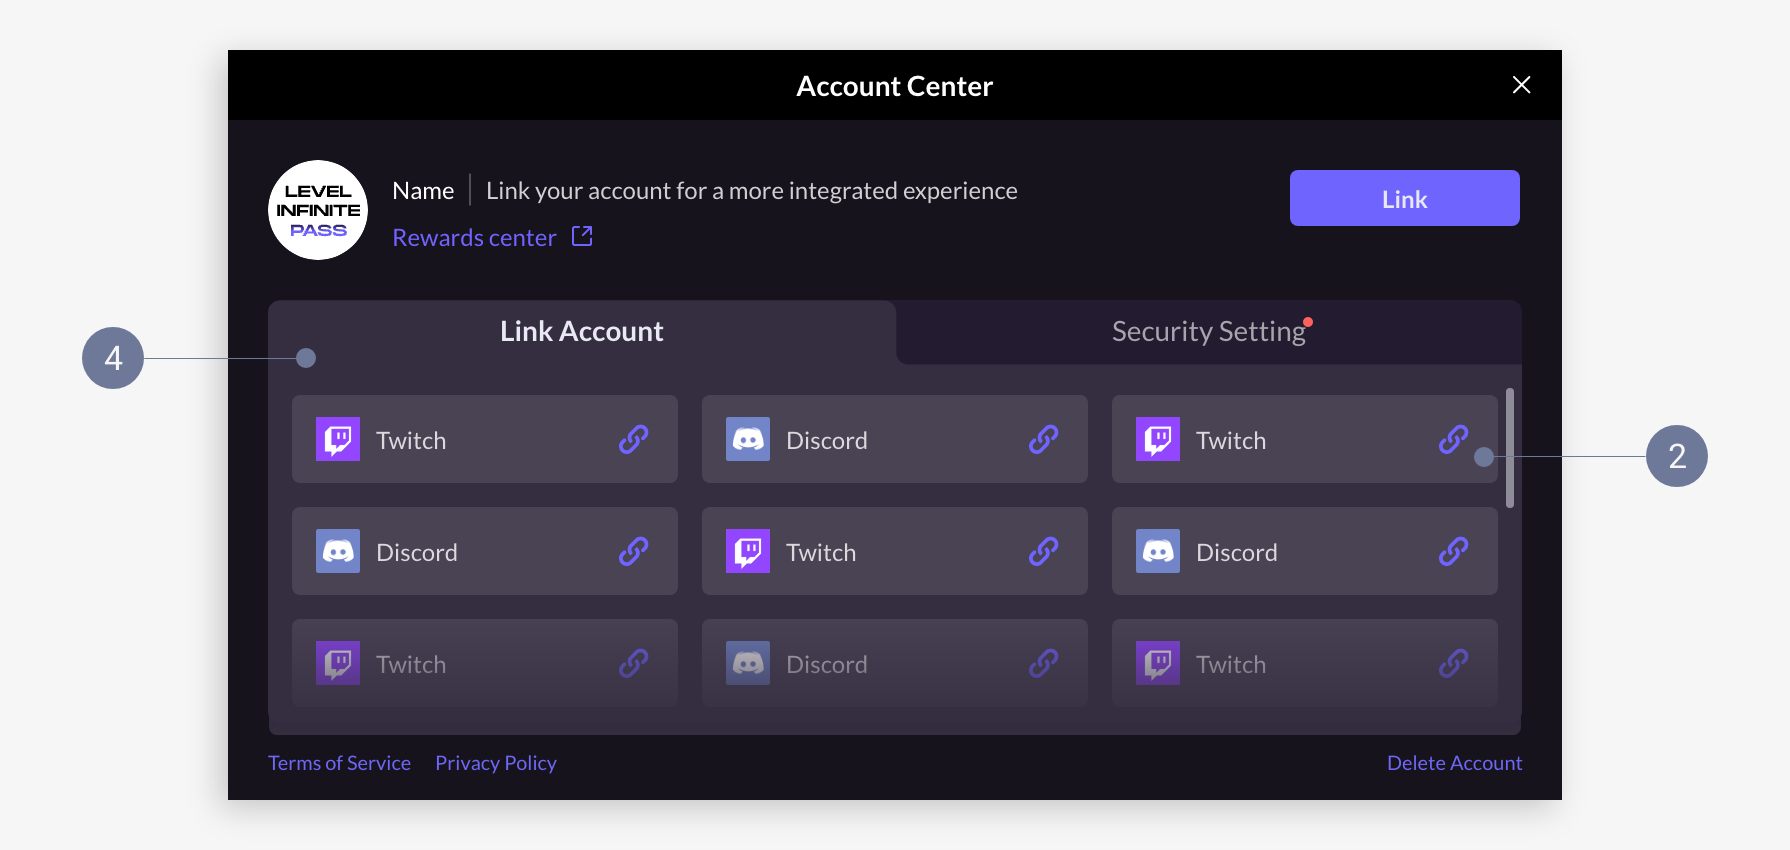
Task: Click the Twitch icon in the center card
Action: [x=747, y=551]
